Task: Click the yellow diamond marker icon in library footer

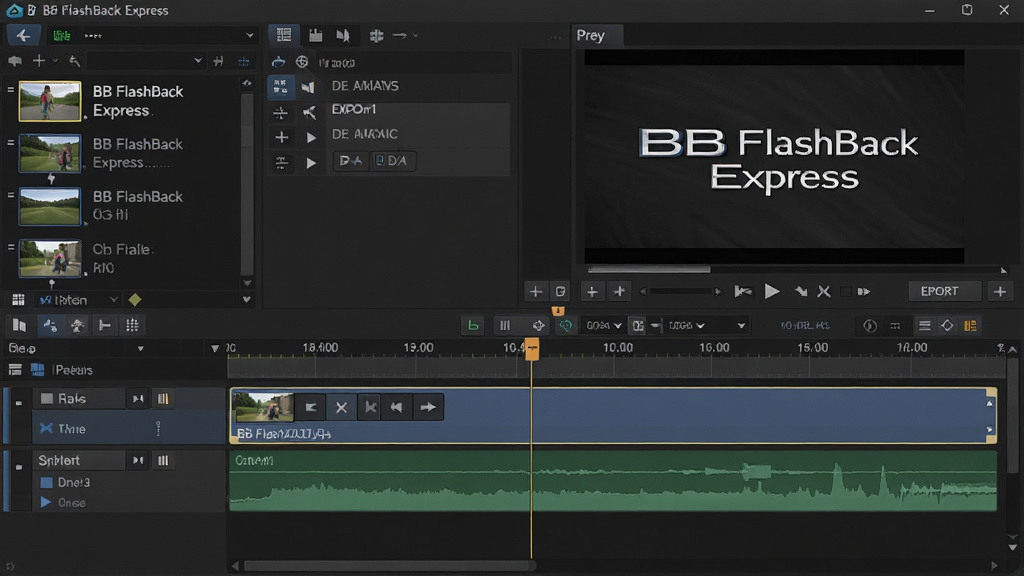Action: [x=135, y=300]
